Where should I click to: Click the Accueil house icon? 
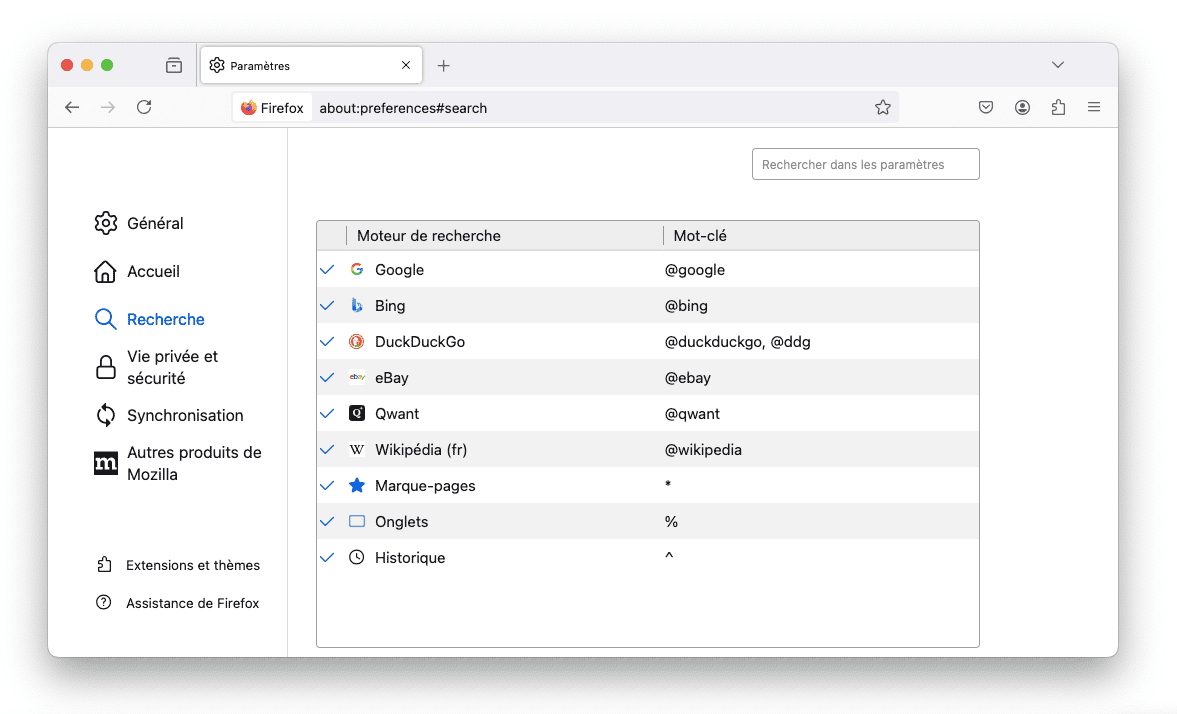[106, 271]
